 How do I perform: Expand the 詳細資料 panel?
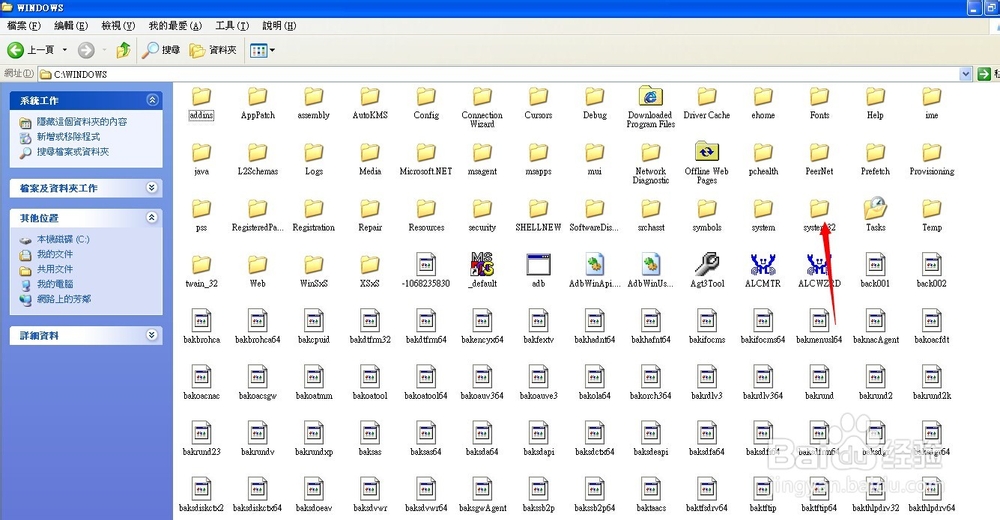tap(152, 335)
